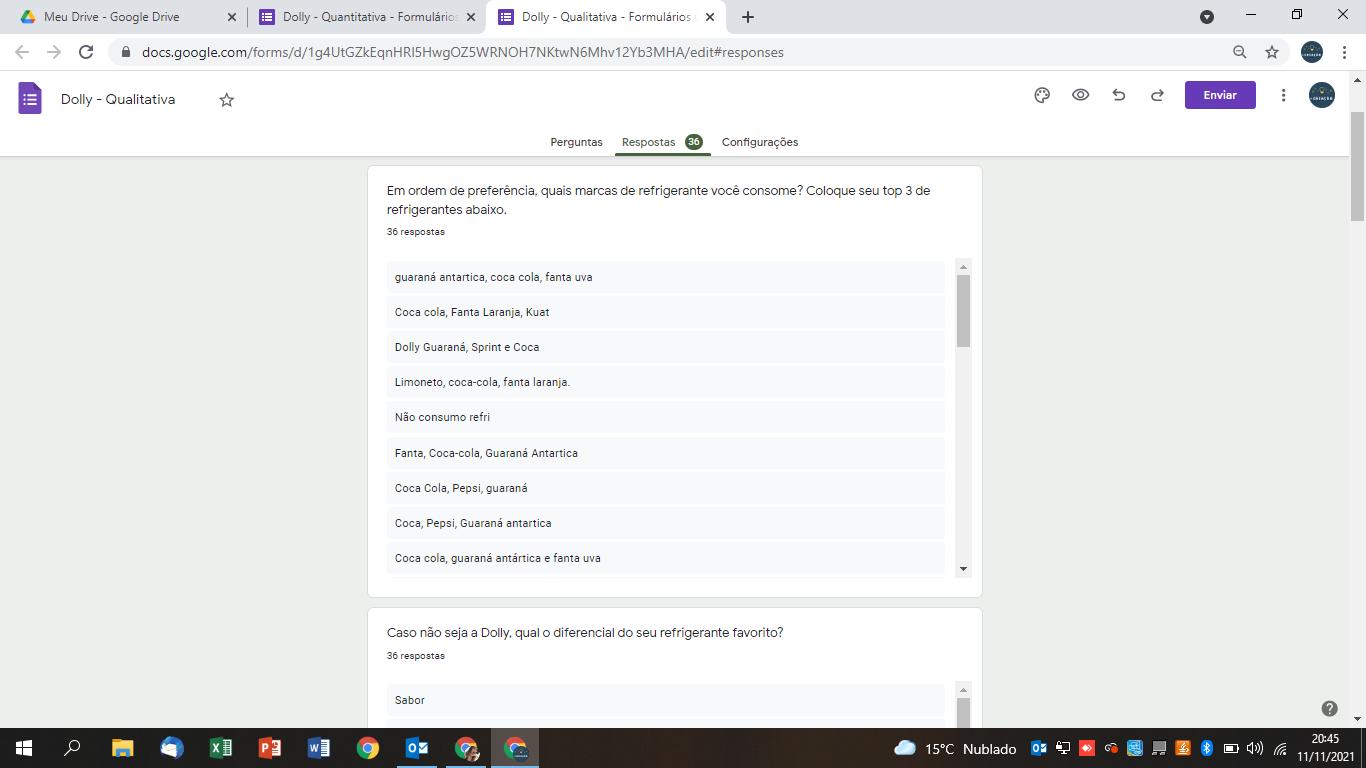Click the Enviar button

[1220, 95]
